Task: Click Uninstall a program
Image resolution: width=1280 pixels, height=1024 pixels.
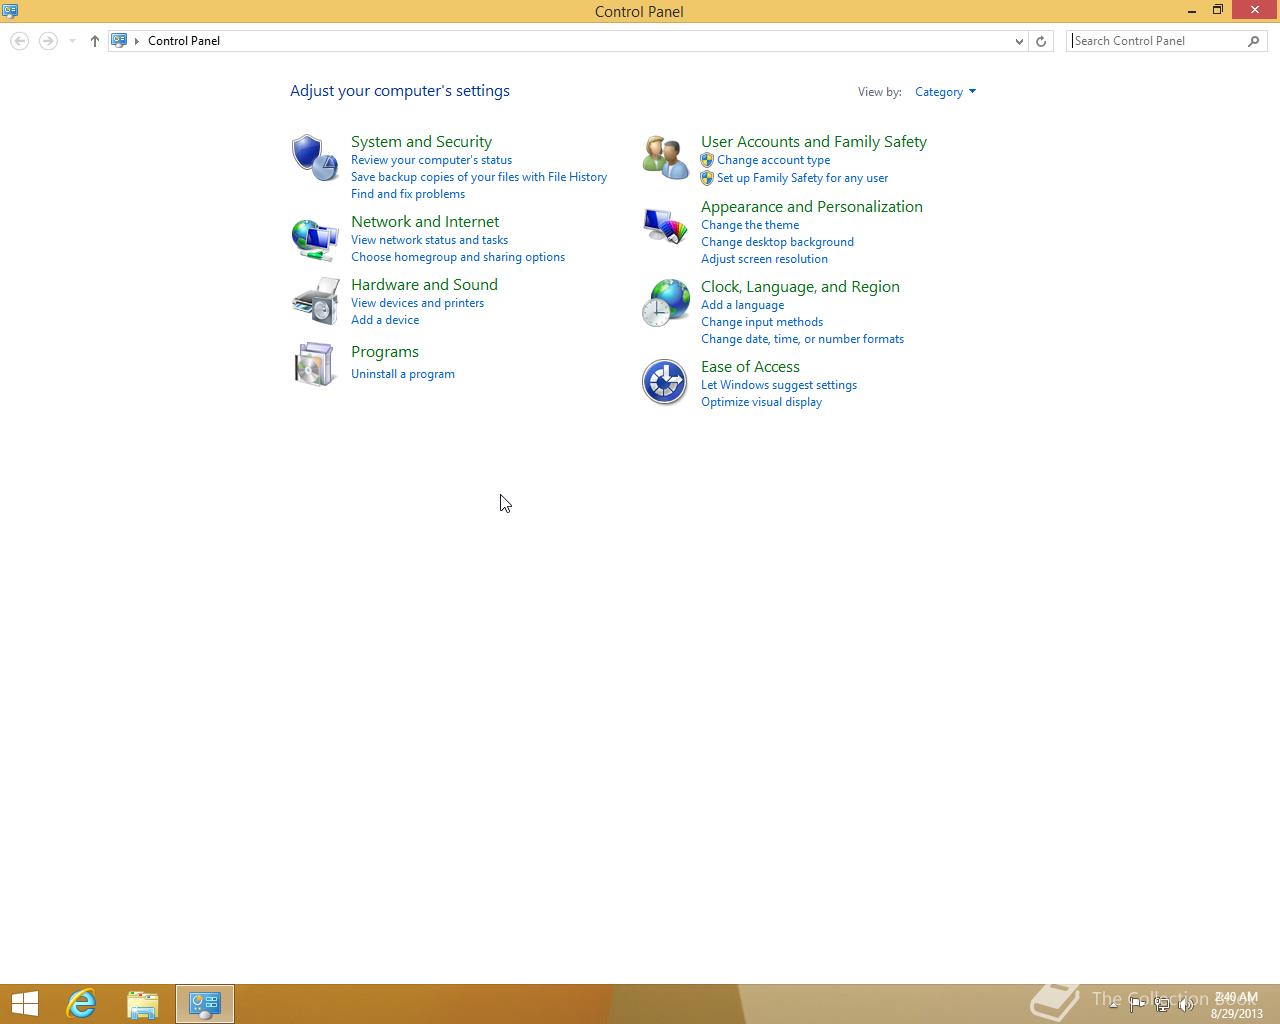Action: point(403,374)
